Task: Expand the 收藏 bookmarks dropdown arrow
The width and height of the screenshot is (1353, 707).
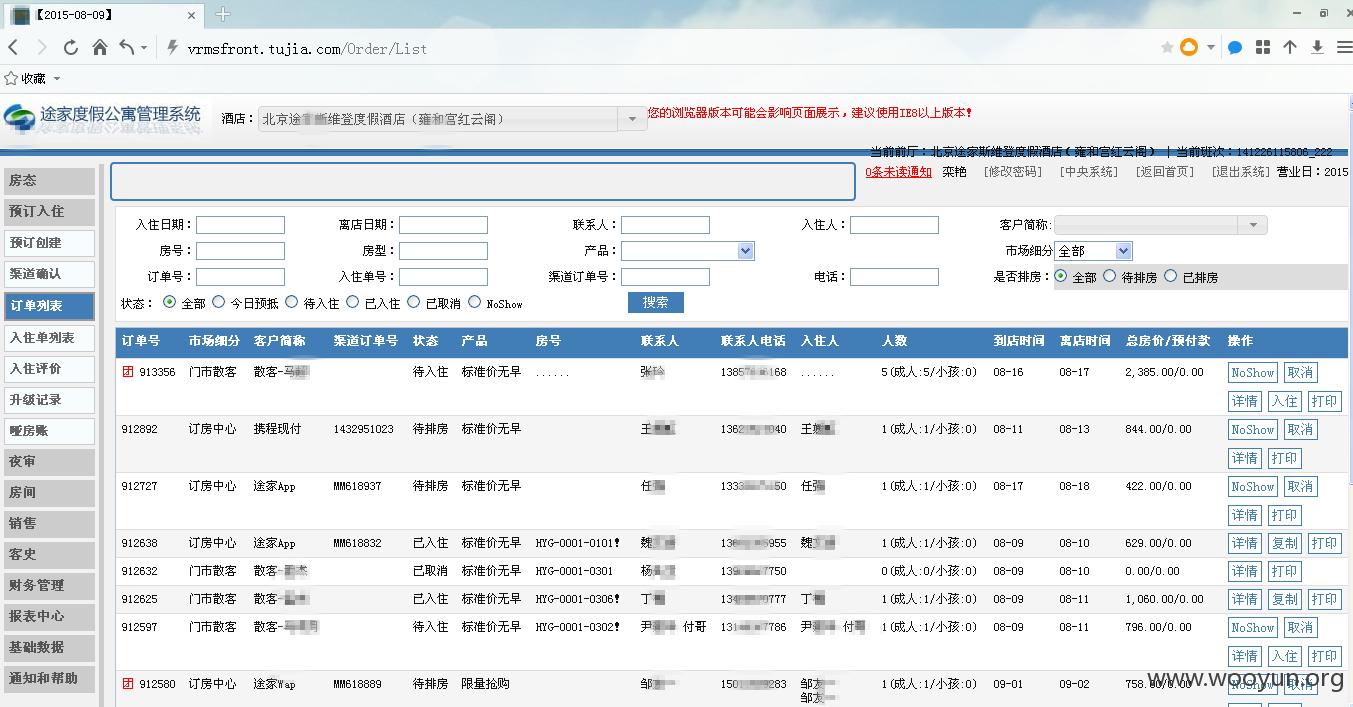Action: tap(57, 79)
